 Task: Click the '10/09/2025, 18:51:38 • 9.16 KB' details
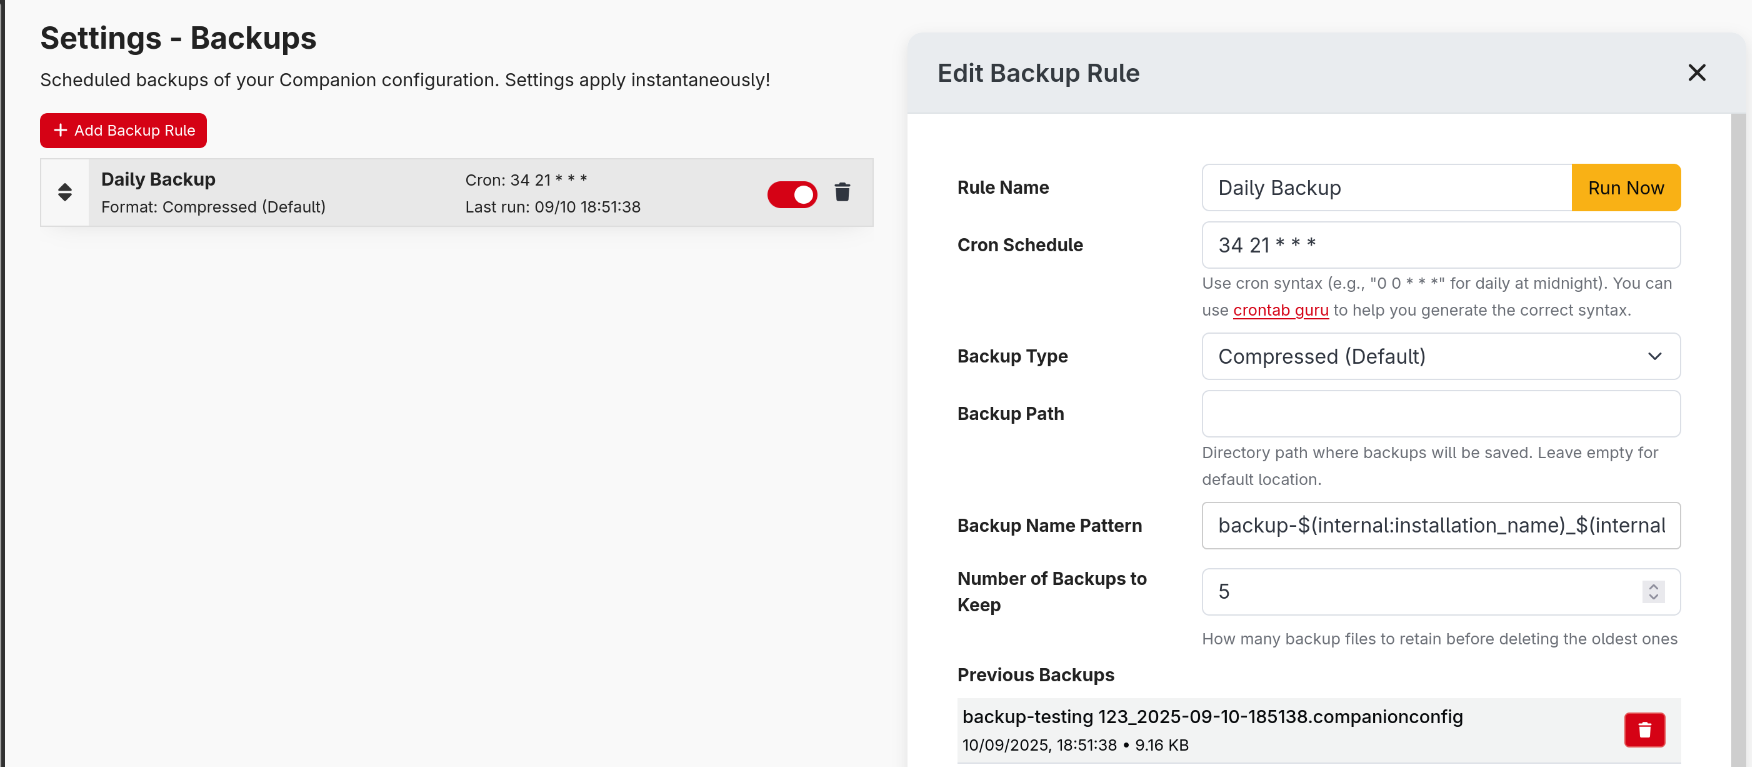point(1075,745)
